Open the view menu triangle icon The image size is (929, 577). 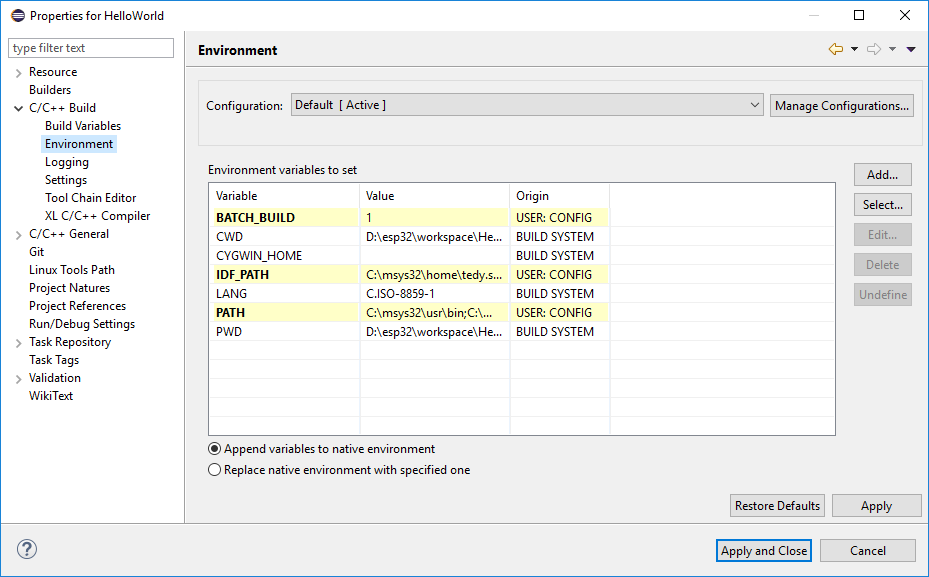[911, 50]
